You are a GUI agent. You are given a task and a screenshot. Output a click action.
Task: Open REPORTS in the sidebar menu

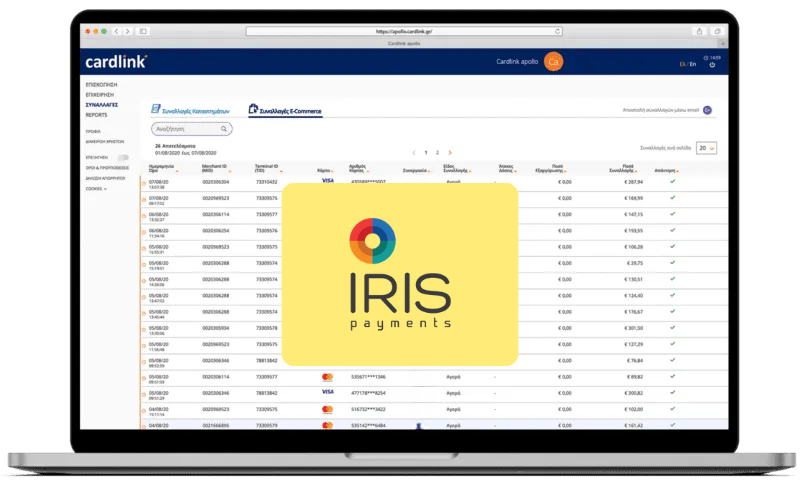pos(96,115)
